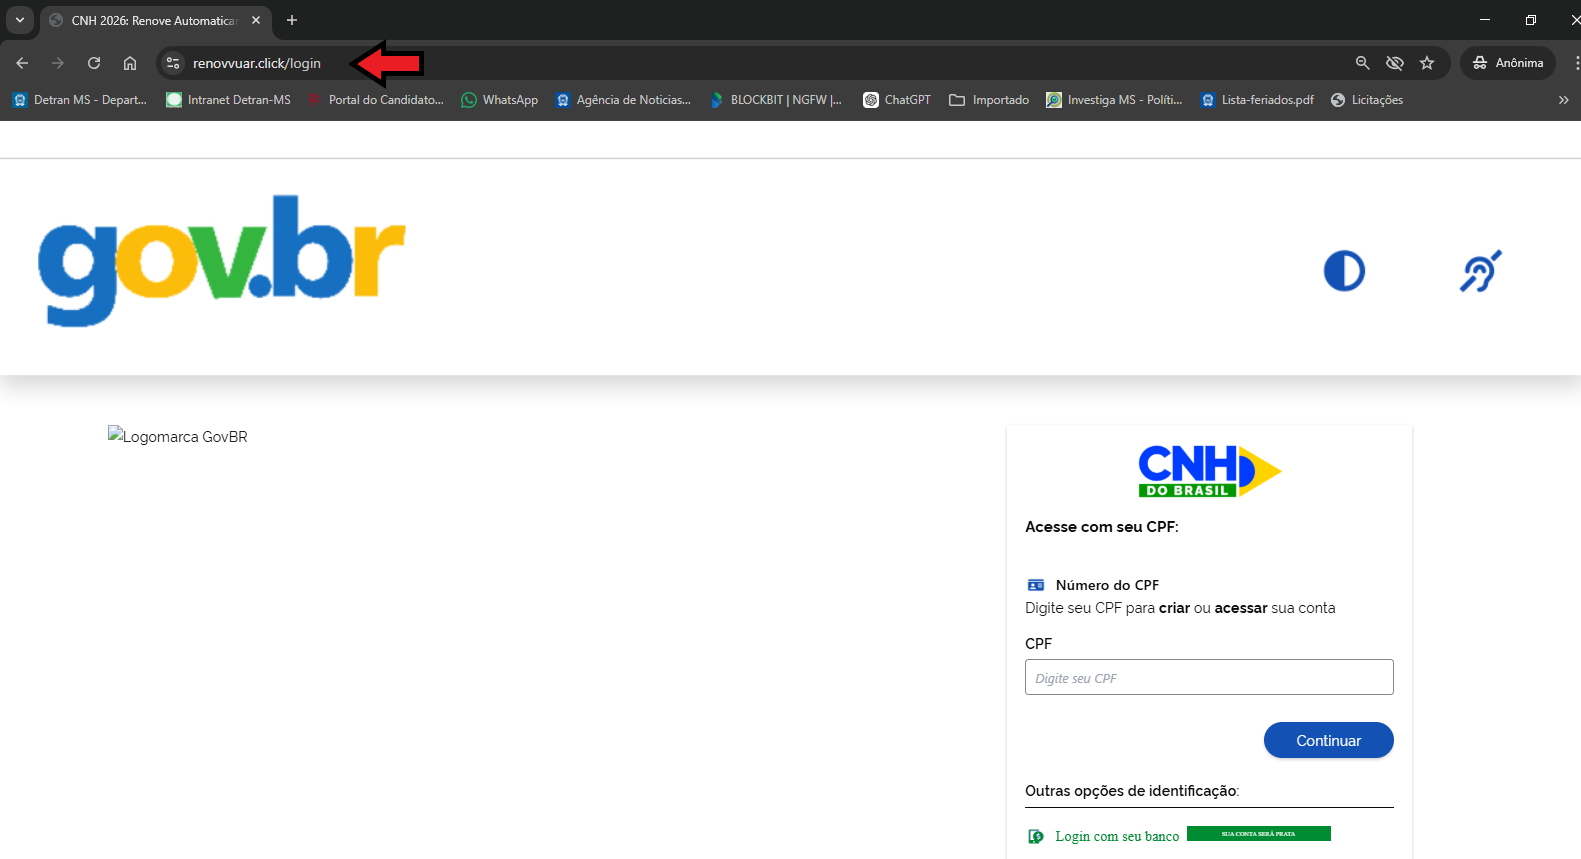Image resolution: width=1581 pixels, height=859 pixels.
Task: Toggle high contrast mode
Action: pos(1344,271)
